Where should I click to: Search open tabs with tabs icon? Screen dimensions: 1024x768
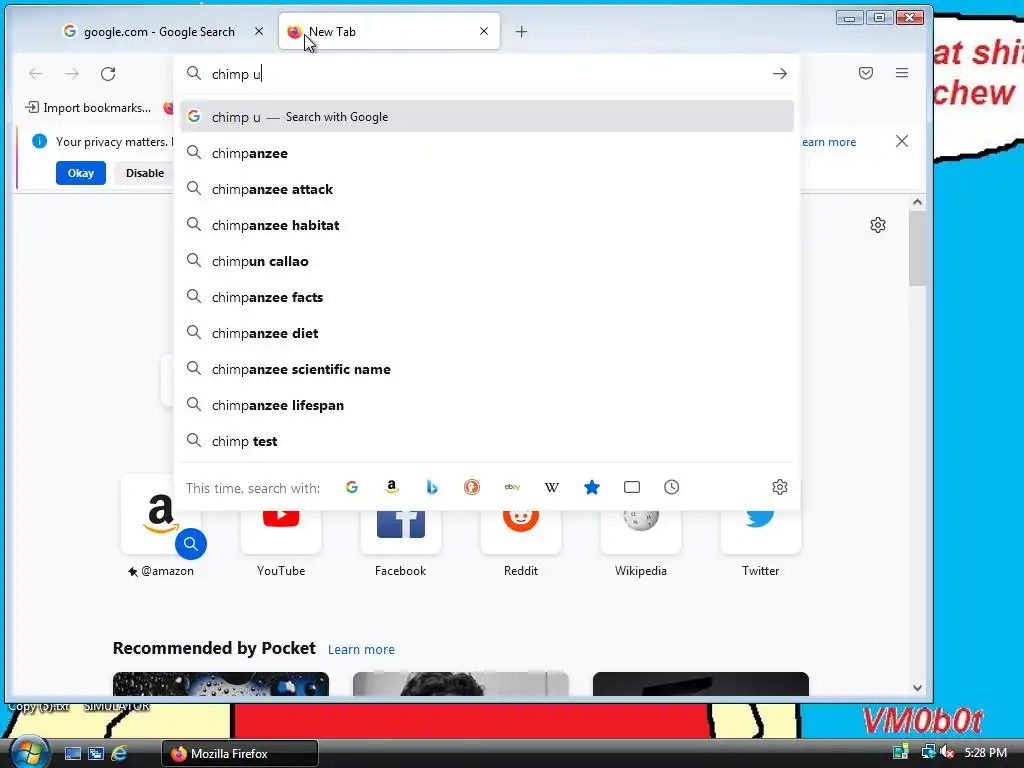(632, 487)
